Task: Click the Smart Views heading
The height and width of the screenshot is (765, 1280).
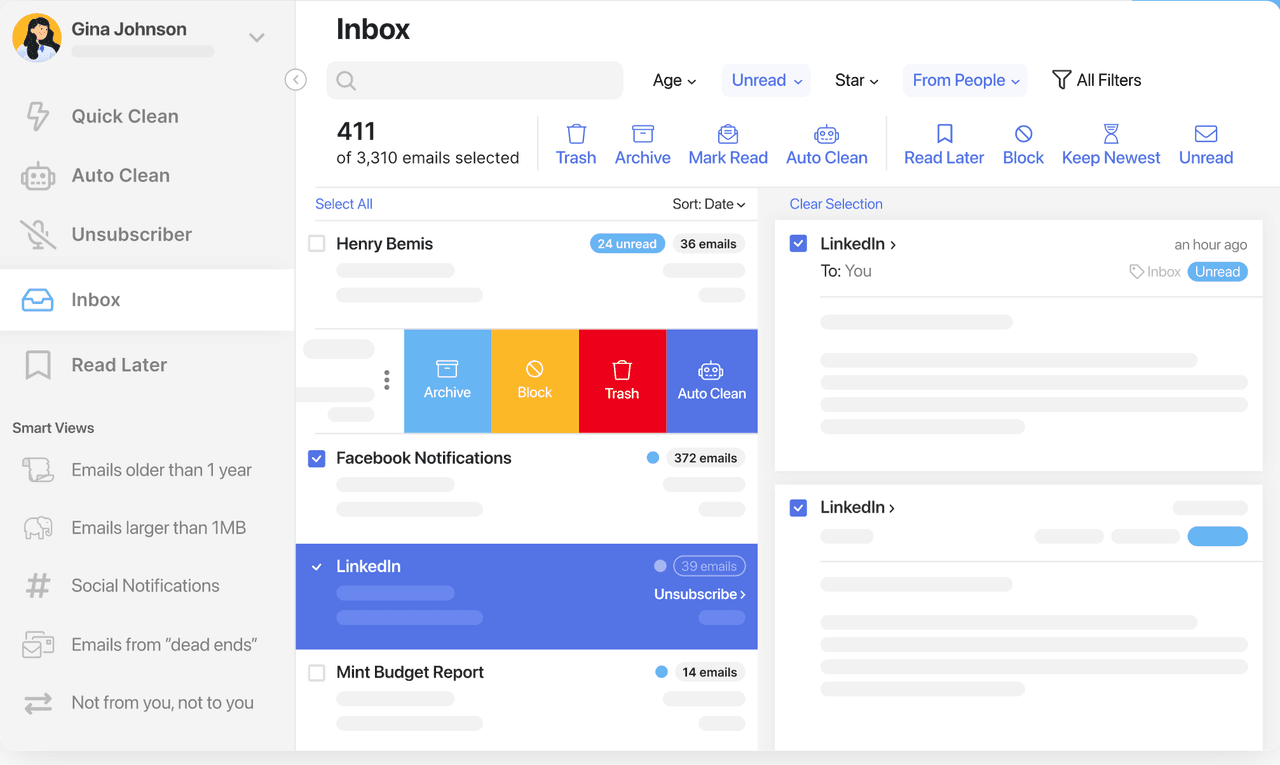Action: (53, 428)
